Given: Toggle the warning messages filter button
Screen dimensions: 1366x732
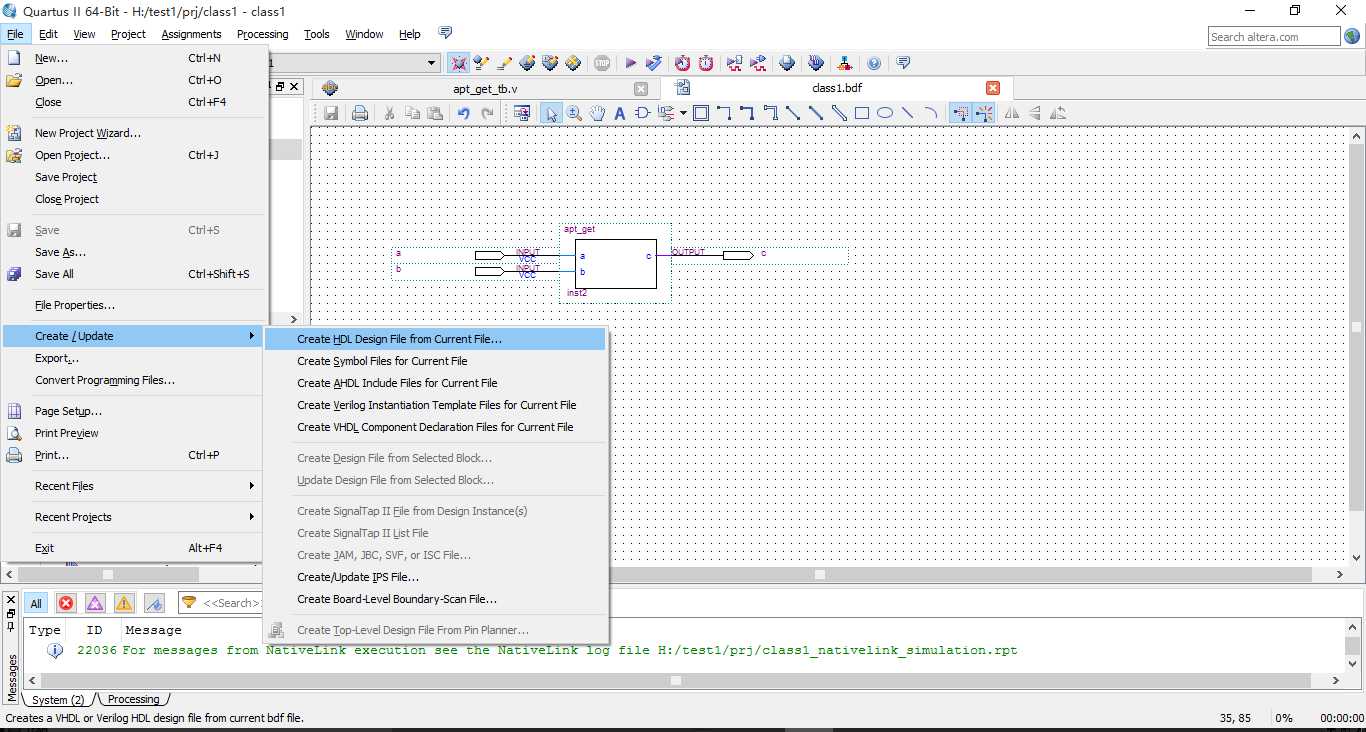Looking at the screenshot, I should coord(124,603).
